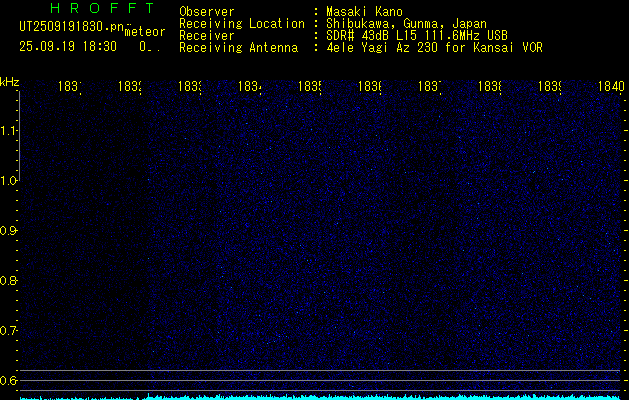Click the Receiving Location label

[242, 24]
